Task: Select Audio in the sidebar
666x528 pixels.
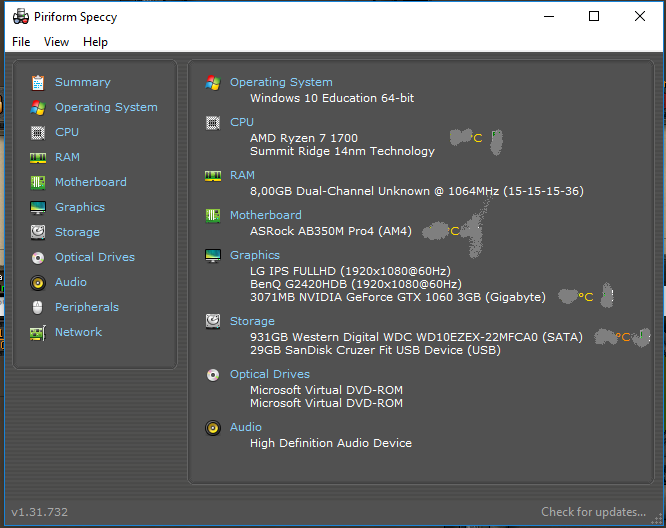Action: [x=71, y=282]
